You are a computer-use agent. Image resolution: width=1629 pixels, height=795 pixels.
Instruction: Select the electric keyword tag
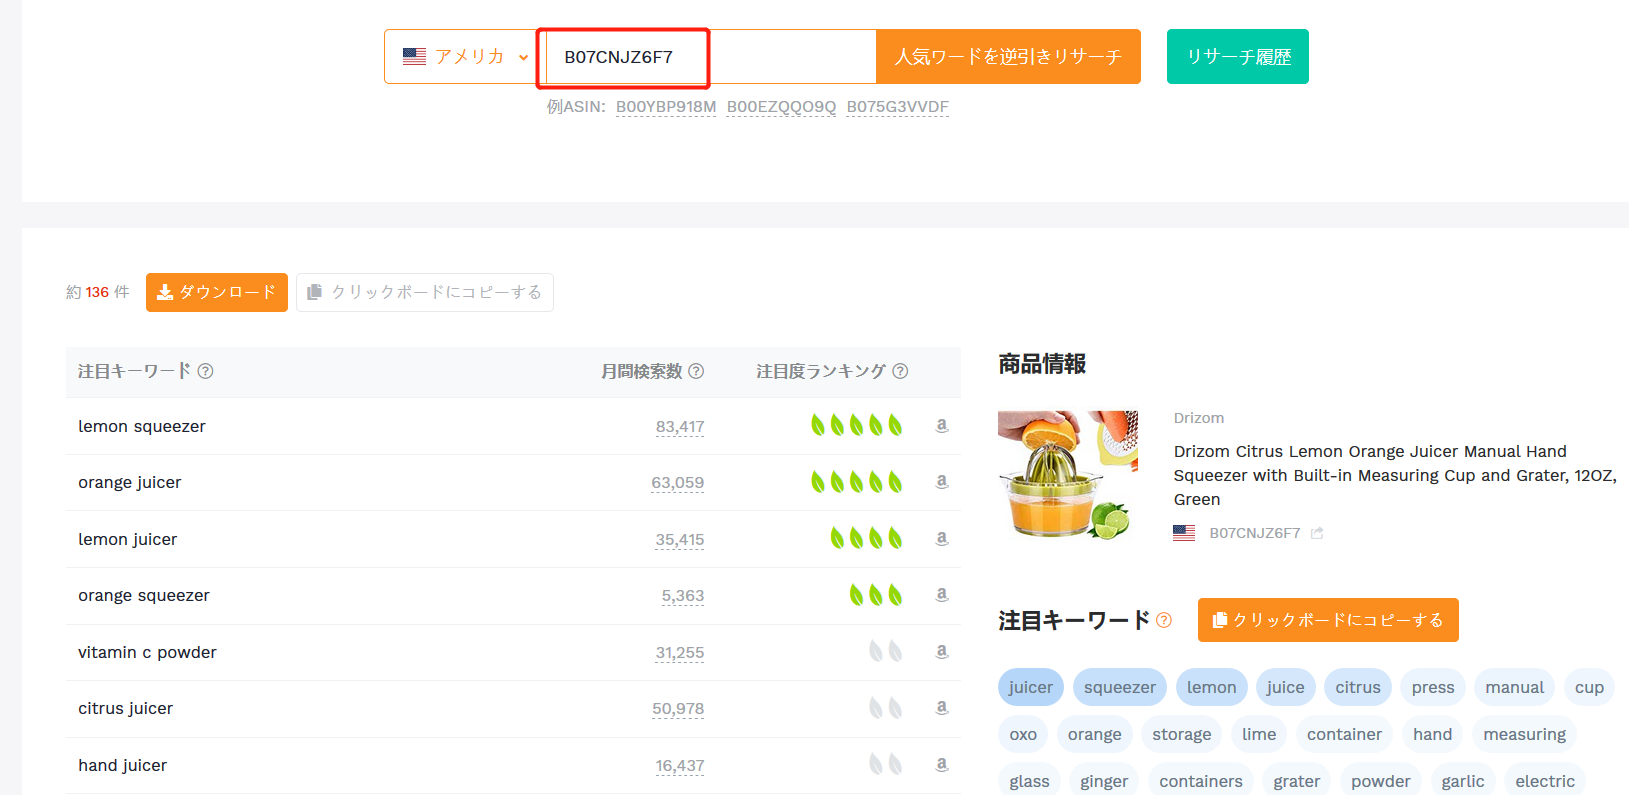pyautogui.click(x=1545, y=781)
